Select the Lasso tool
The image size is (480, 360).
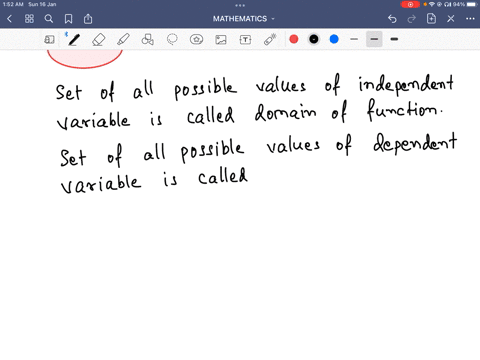(x=172, y=40)
